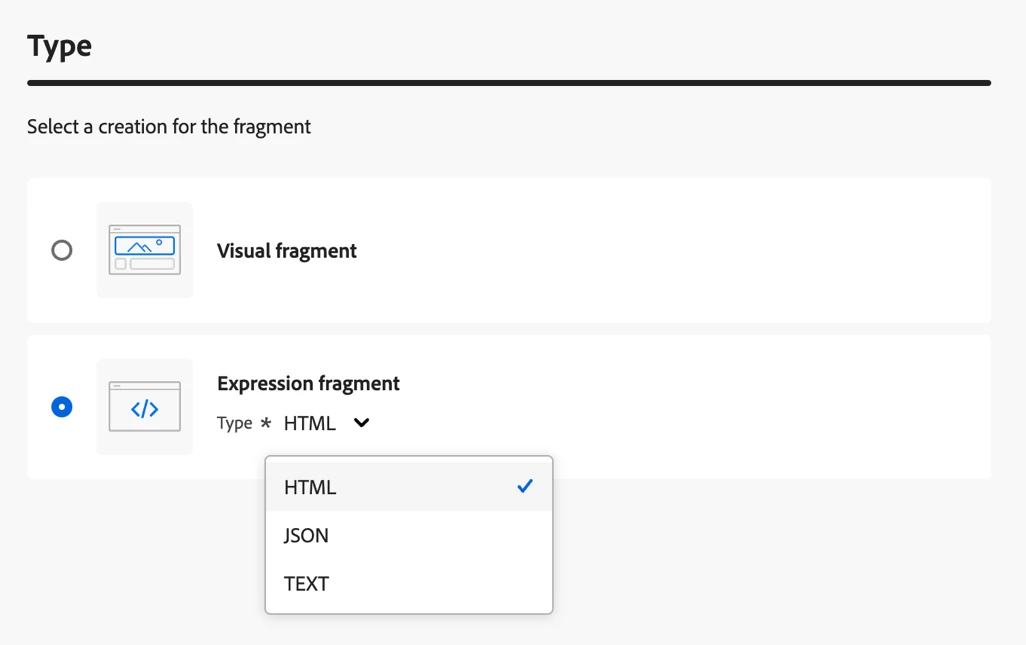Viewport: 1026px width, 645px height.
Task: Click the Expression fragment code brackets icon
Action: click(x=145, y=408)
